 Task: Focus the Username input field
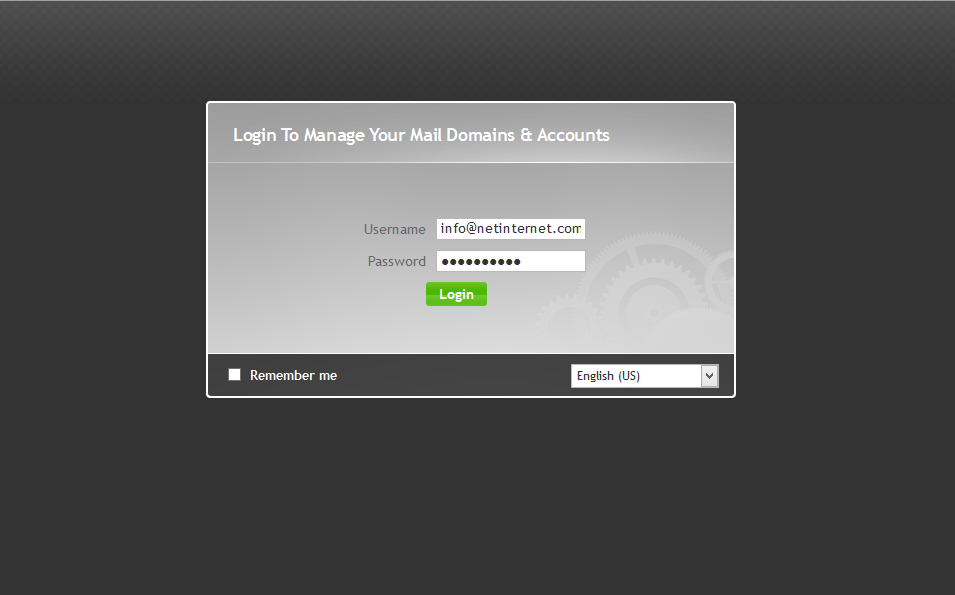click(x=510, y=229)
